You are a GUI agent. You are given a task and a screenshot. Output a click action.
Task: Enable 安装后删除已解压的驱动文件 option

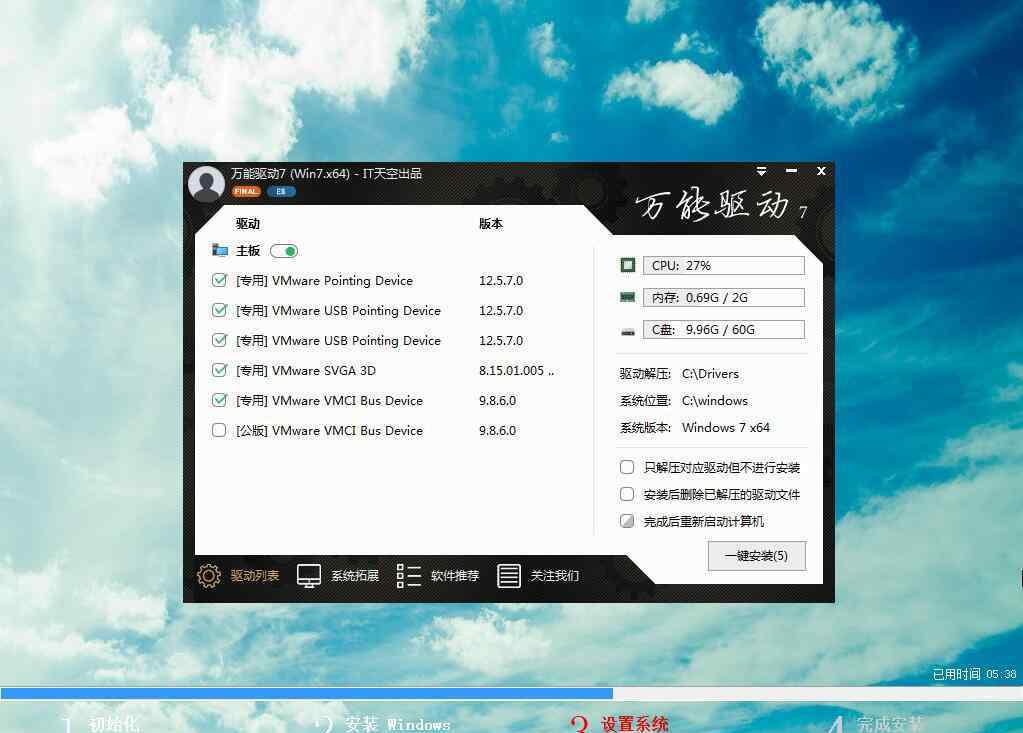pyautogui.click(x=627, y=494)
